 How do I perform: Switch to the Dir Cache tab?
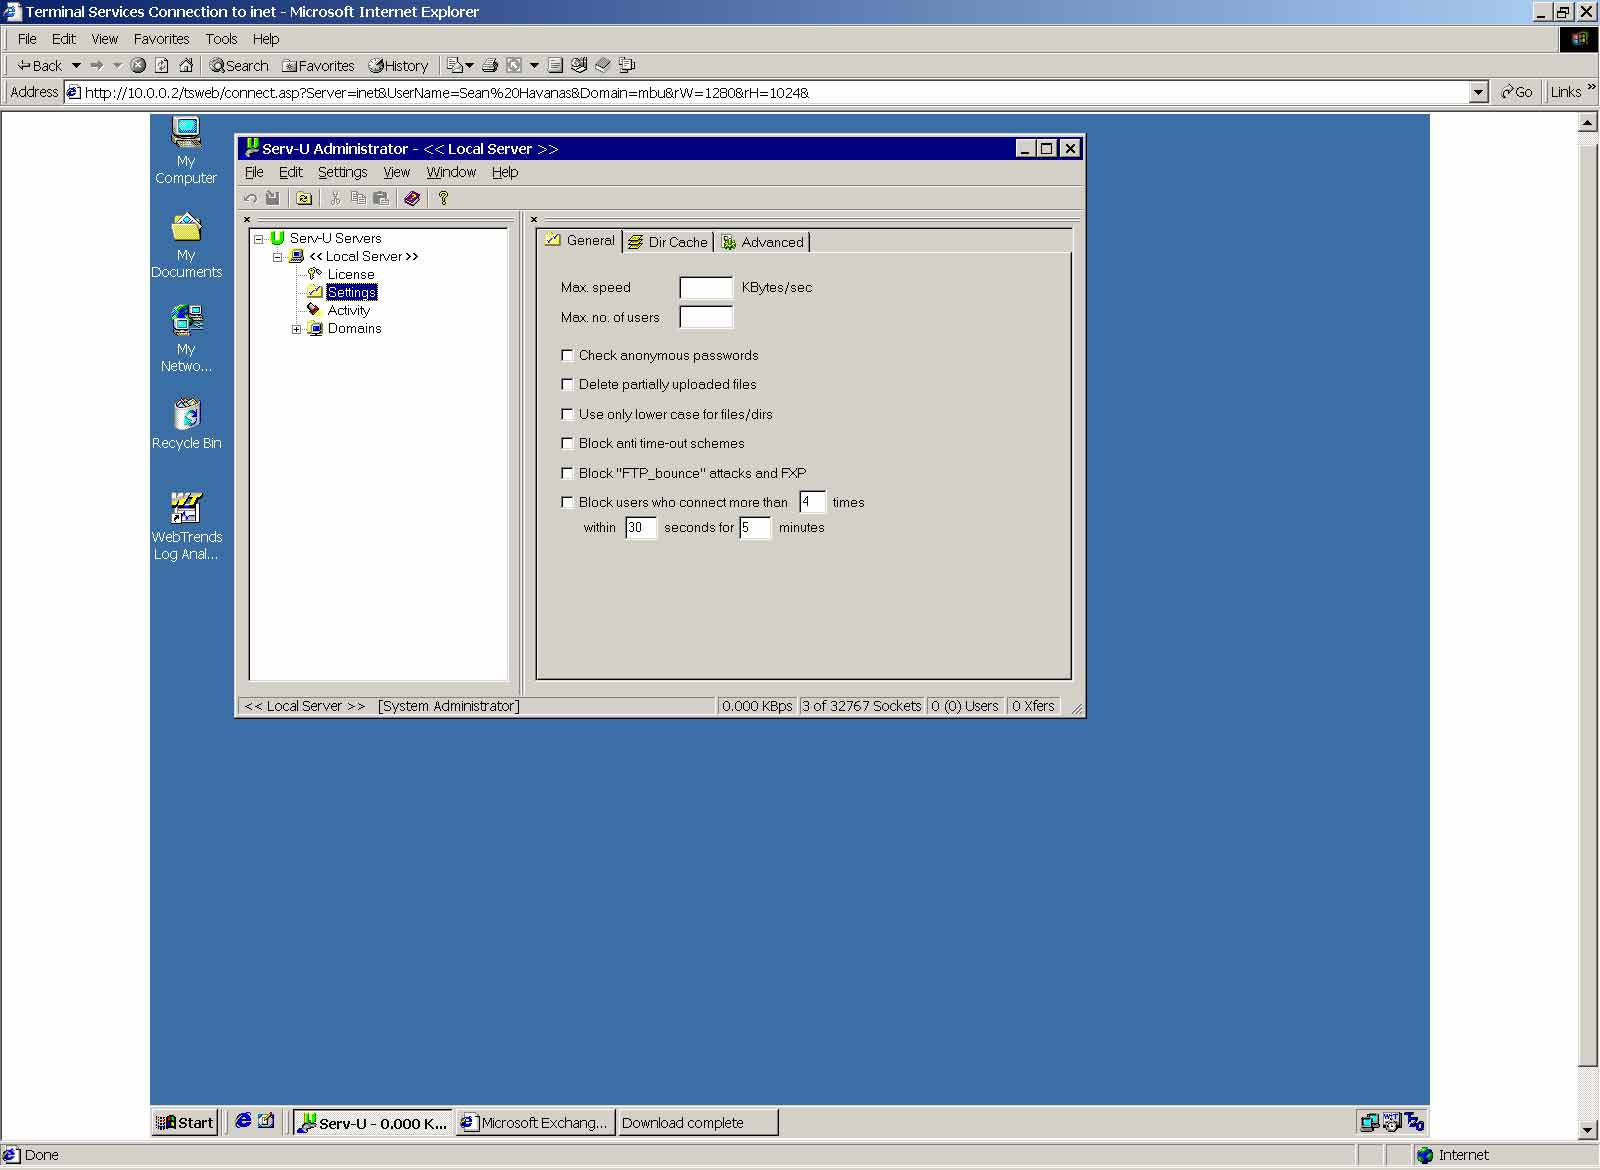click(667, 242)
